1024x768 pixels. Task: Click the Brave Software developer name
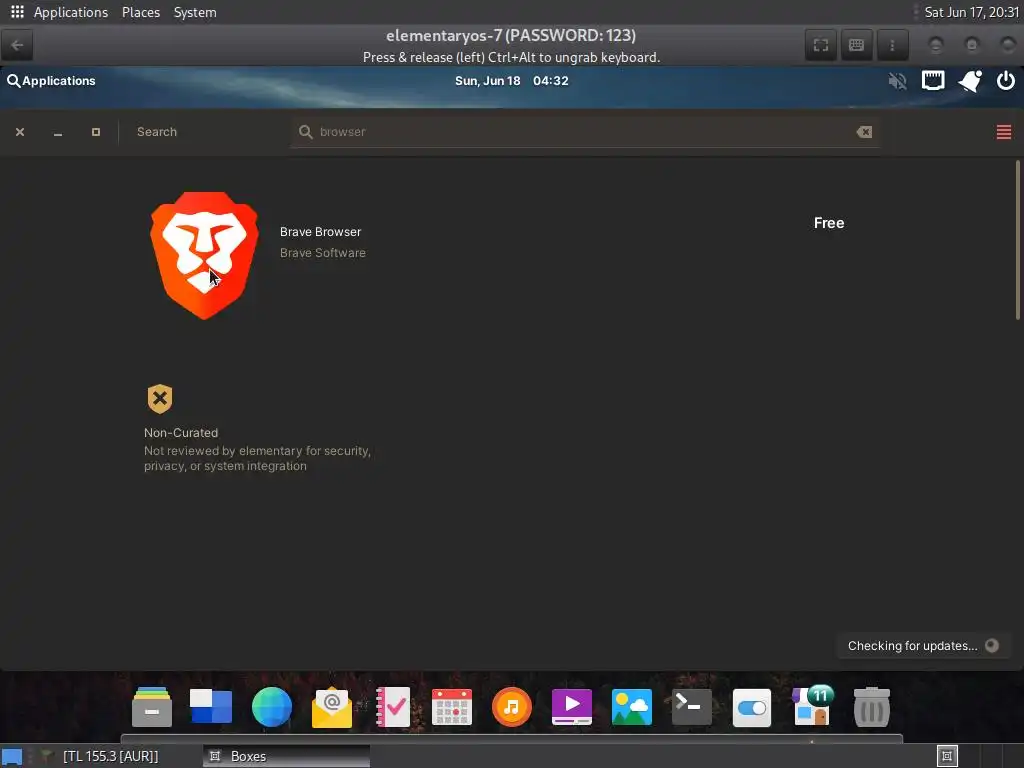click(x=323, y=253)
